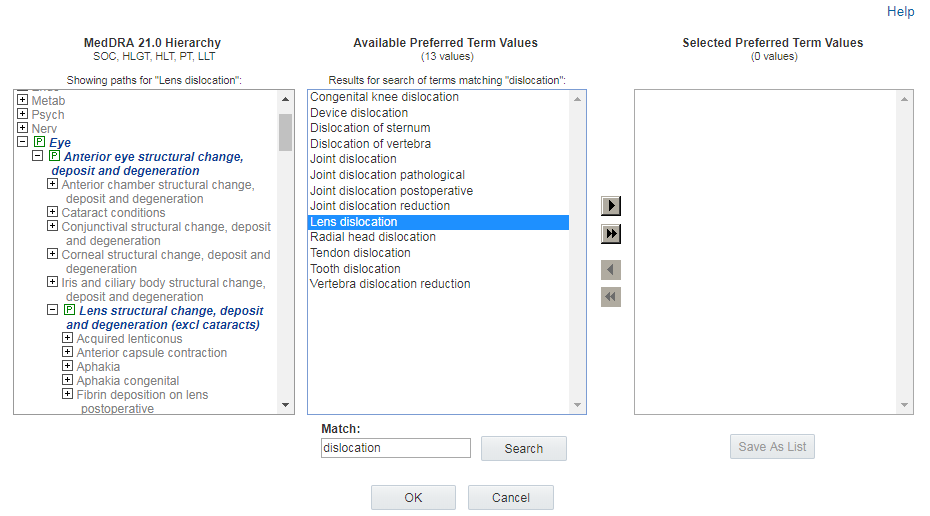Click the move selected term right arrow
This screenshot has height=516, width=930.
[611, 206]
